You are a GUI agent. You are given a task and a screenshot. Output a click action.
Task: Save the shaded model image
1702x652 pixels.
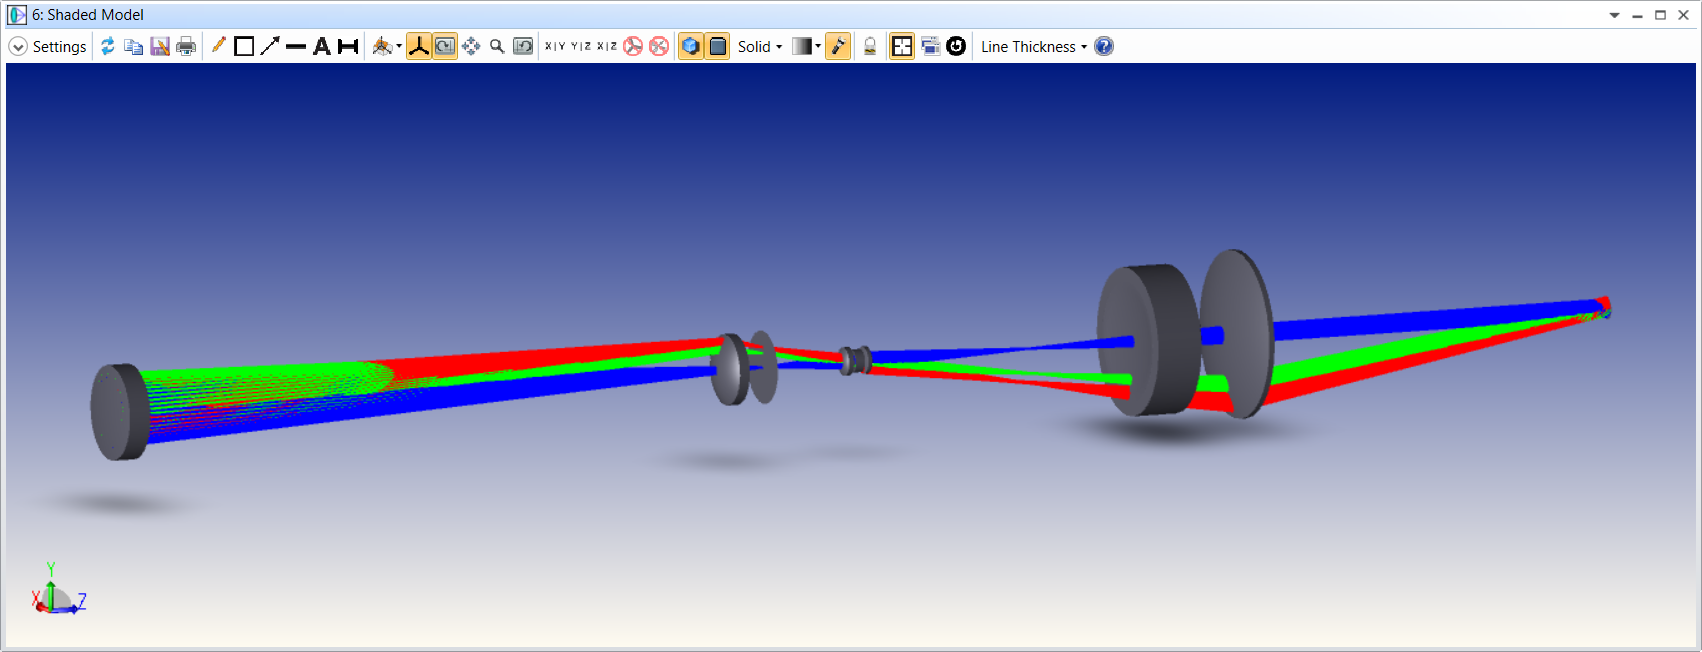[160, 46]
